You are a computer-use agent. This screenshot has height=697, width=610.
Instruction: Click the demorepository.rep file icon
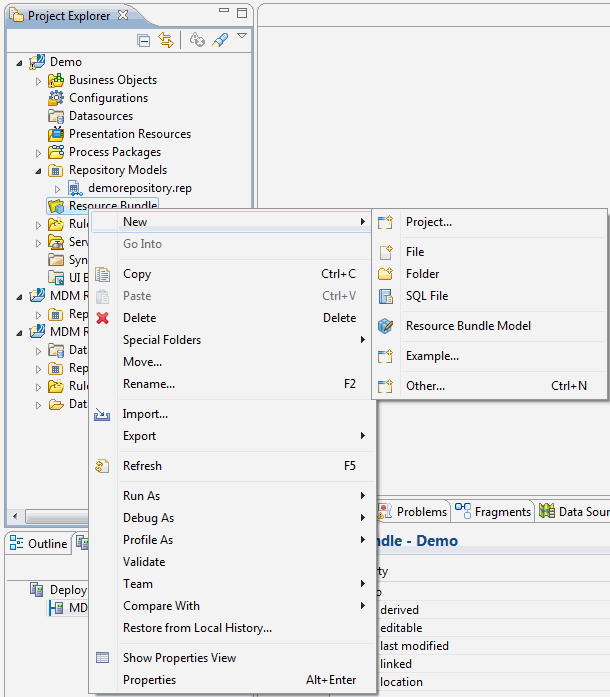coord(75,188)
